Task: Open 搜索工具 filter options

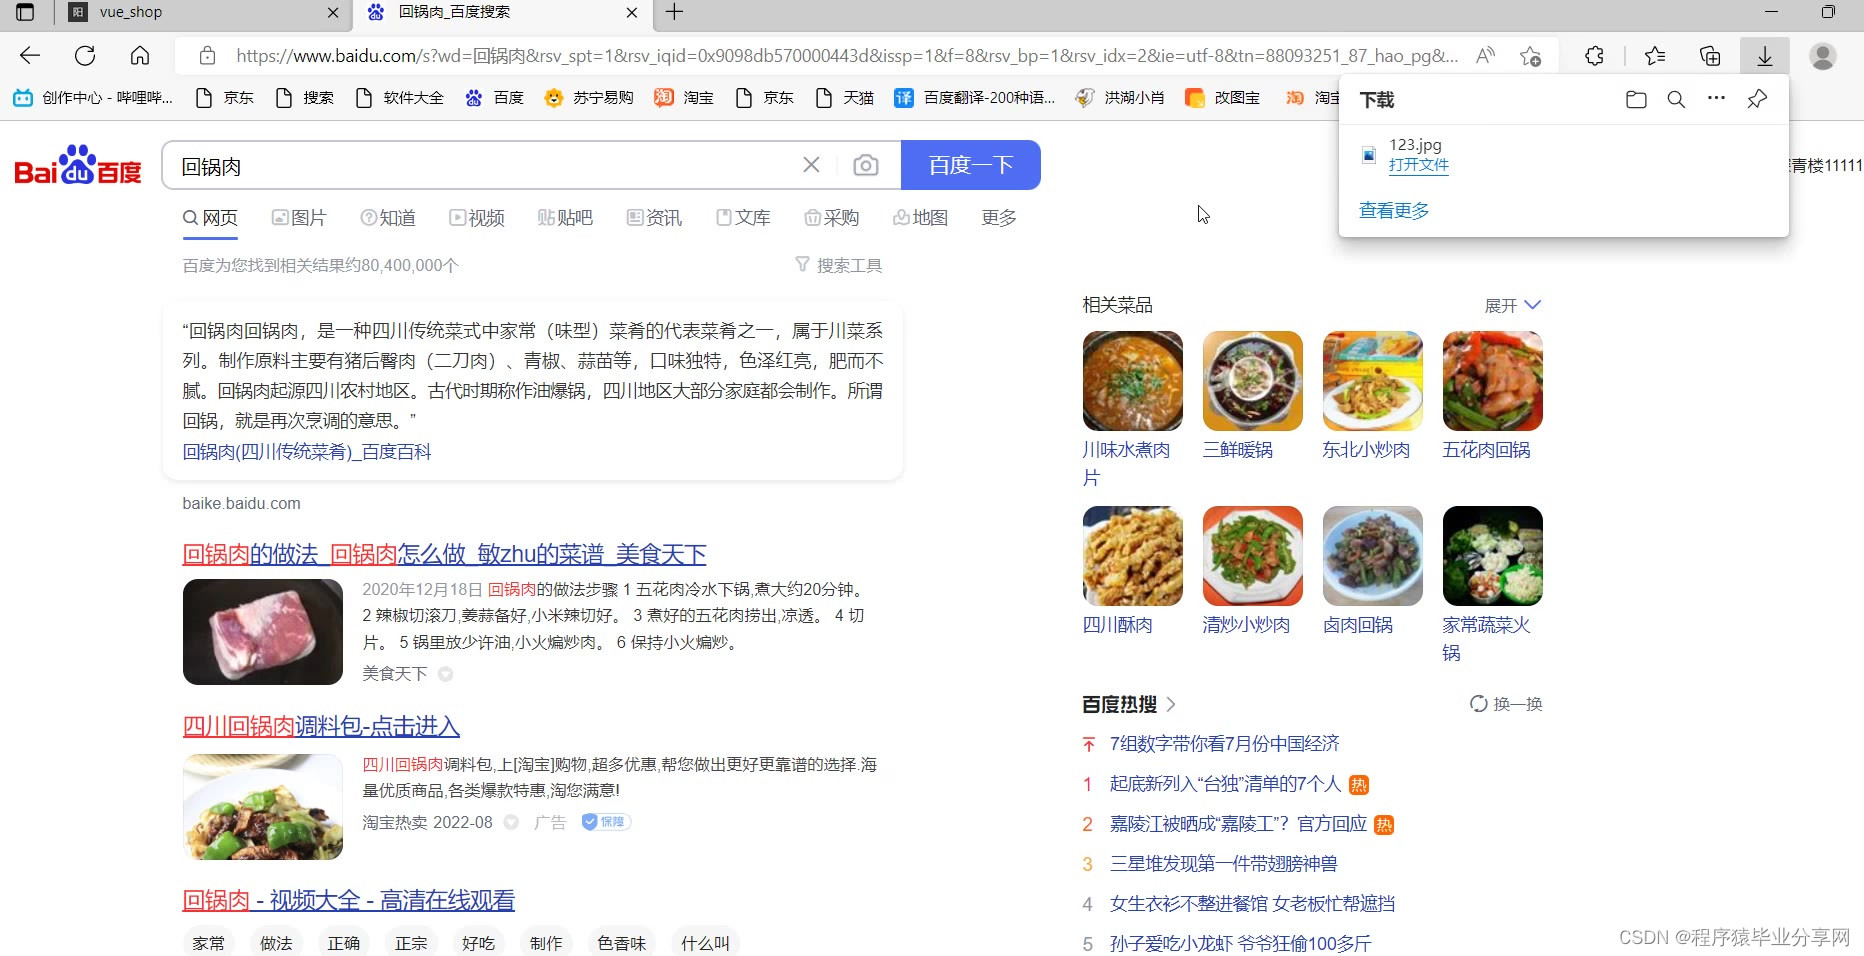Action: pos(839,265)
